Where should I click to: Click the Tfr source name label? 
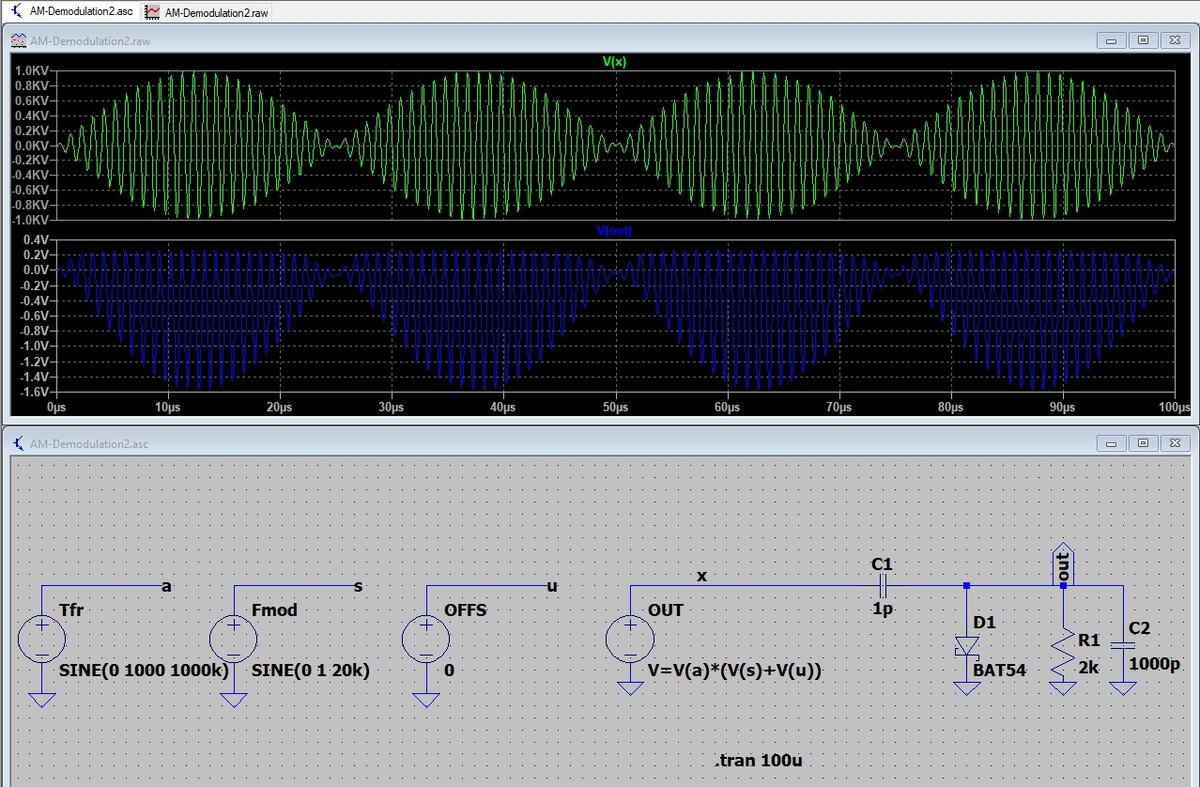click(x=72, y=609)
